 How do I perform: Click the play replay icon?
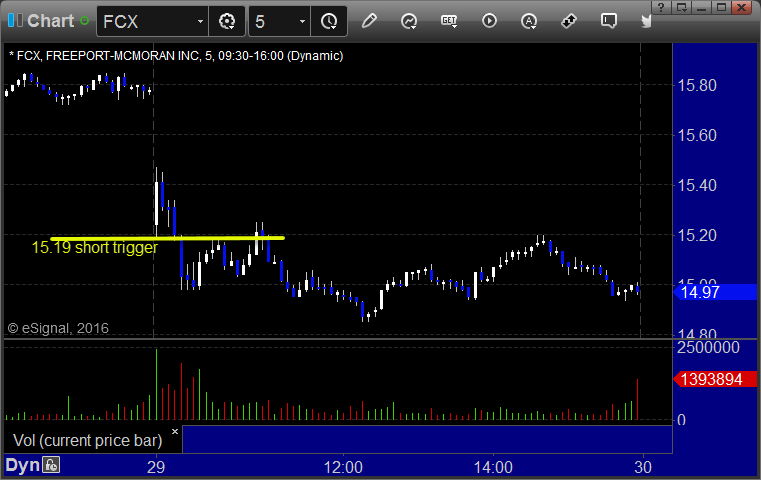point(489,21)
